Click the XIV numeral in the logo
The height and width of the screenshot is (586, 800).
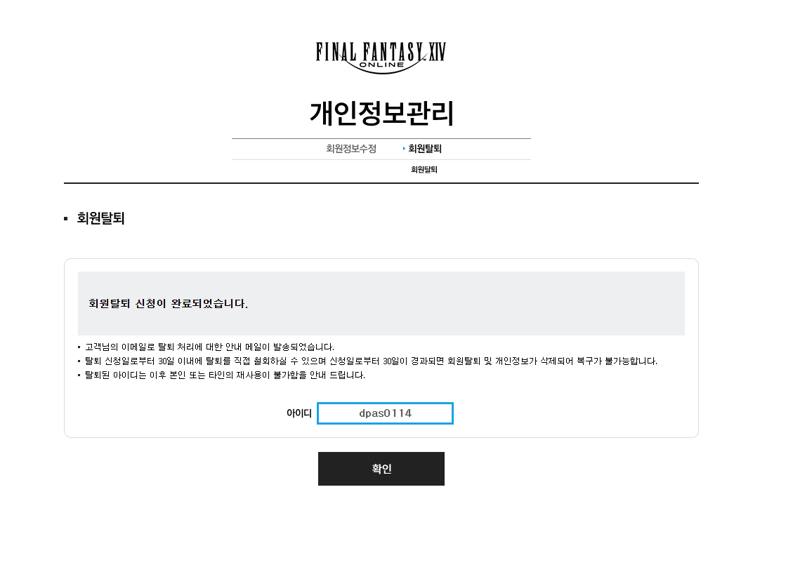click(x=436, y=52)
